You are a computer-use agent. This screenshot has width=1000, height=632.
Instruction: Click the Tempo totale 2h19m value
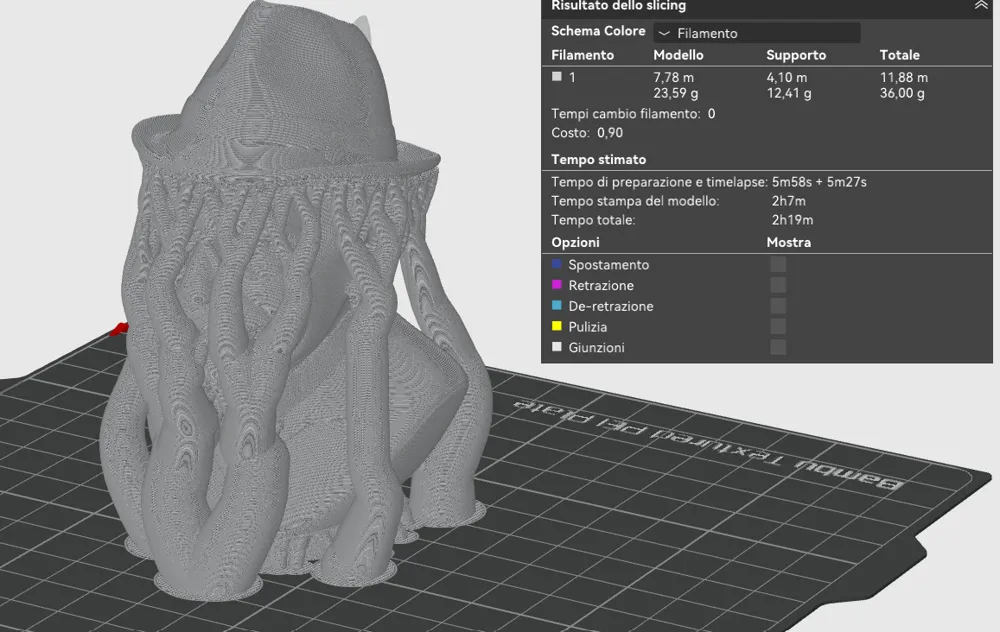pos(792,220)
